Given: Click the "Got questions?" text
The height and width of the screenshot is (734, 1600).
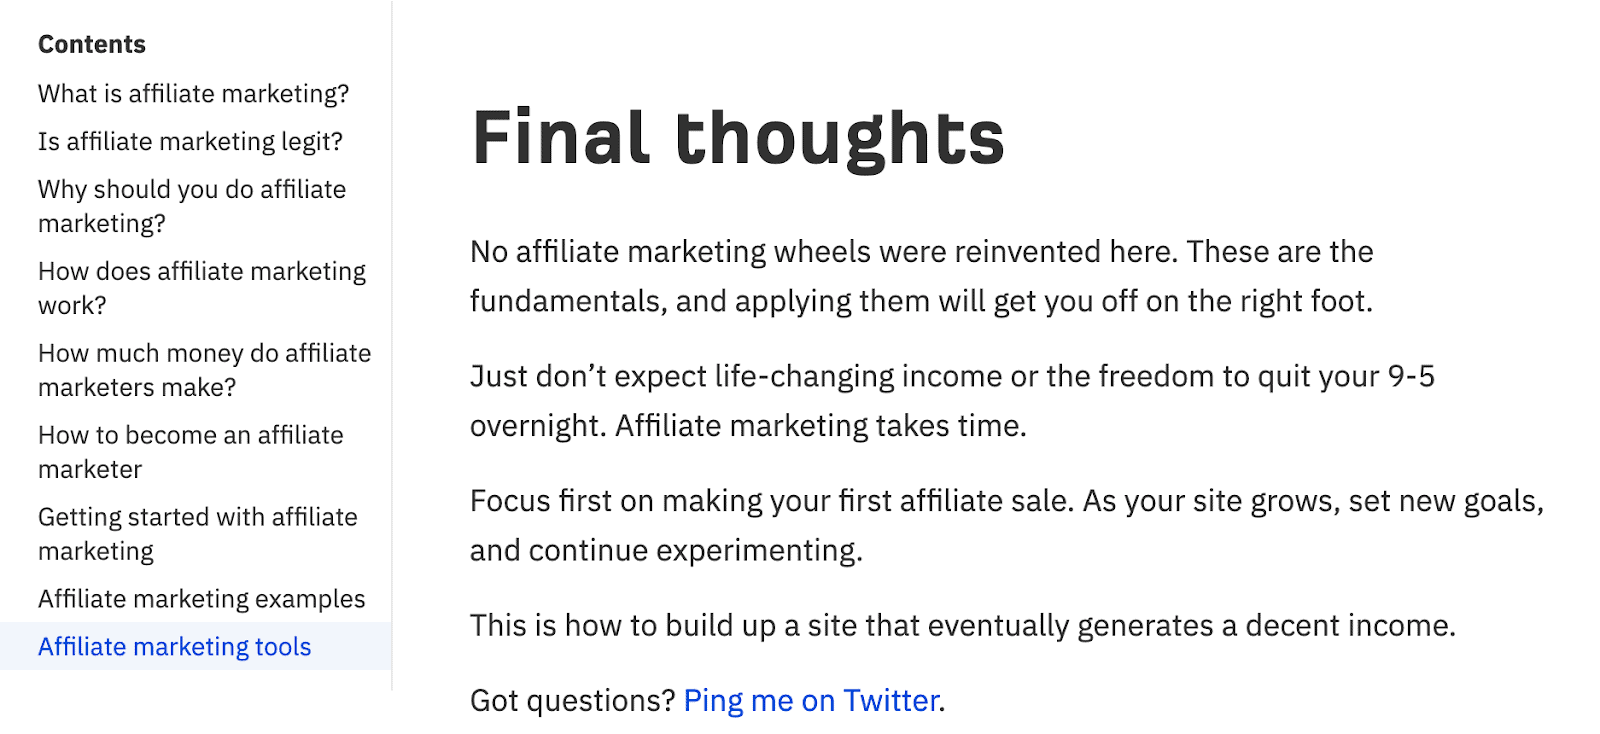Looking at the screenshot, I should [572, 701].
